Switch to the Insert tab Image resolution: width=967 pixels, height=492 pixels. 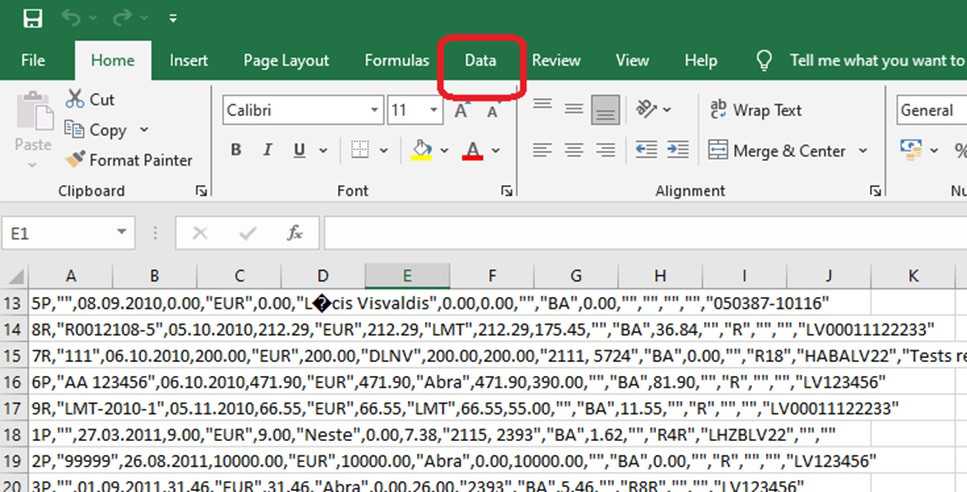(189, 60)
